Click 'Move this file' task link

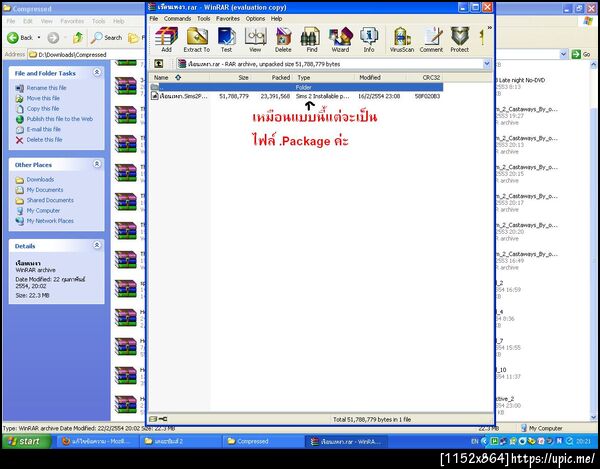click(43, 98)
